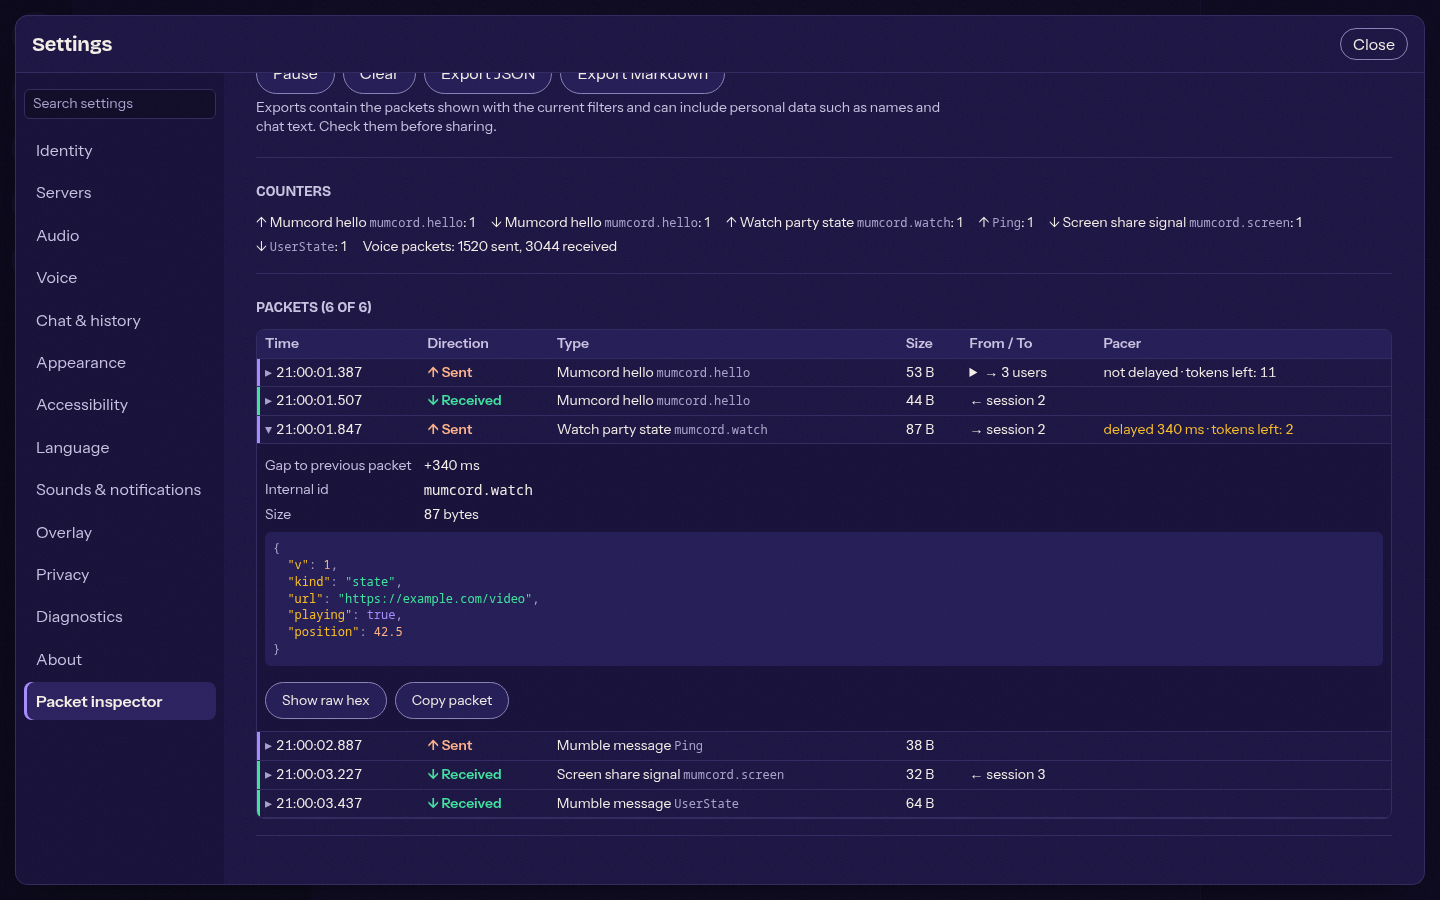1440x900 pixels.
Task: Go to Language settings
Action: (x=120, y=448)
